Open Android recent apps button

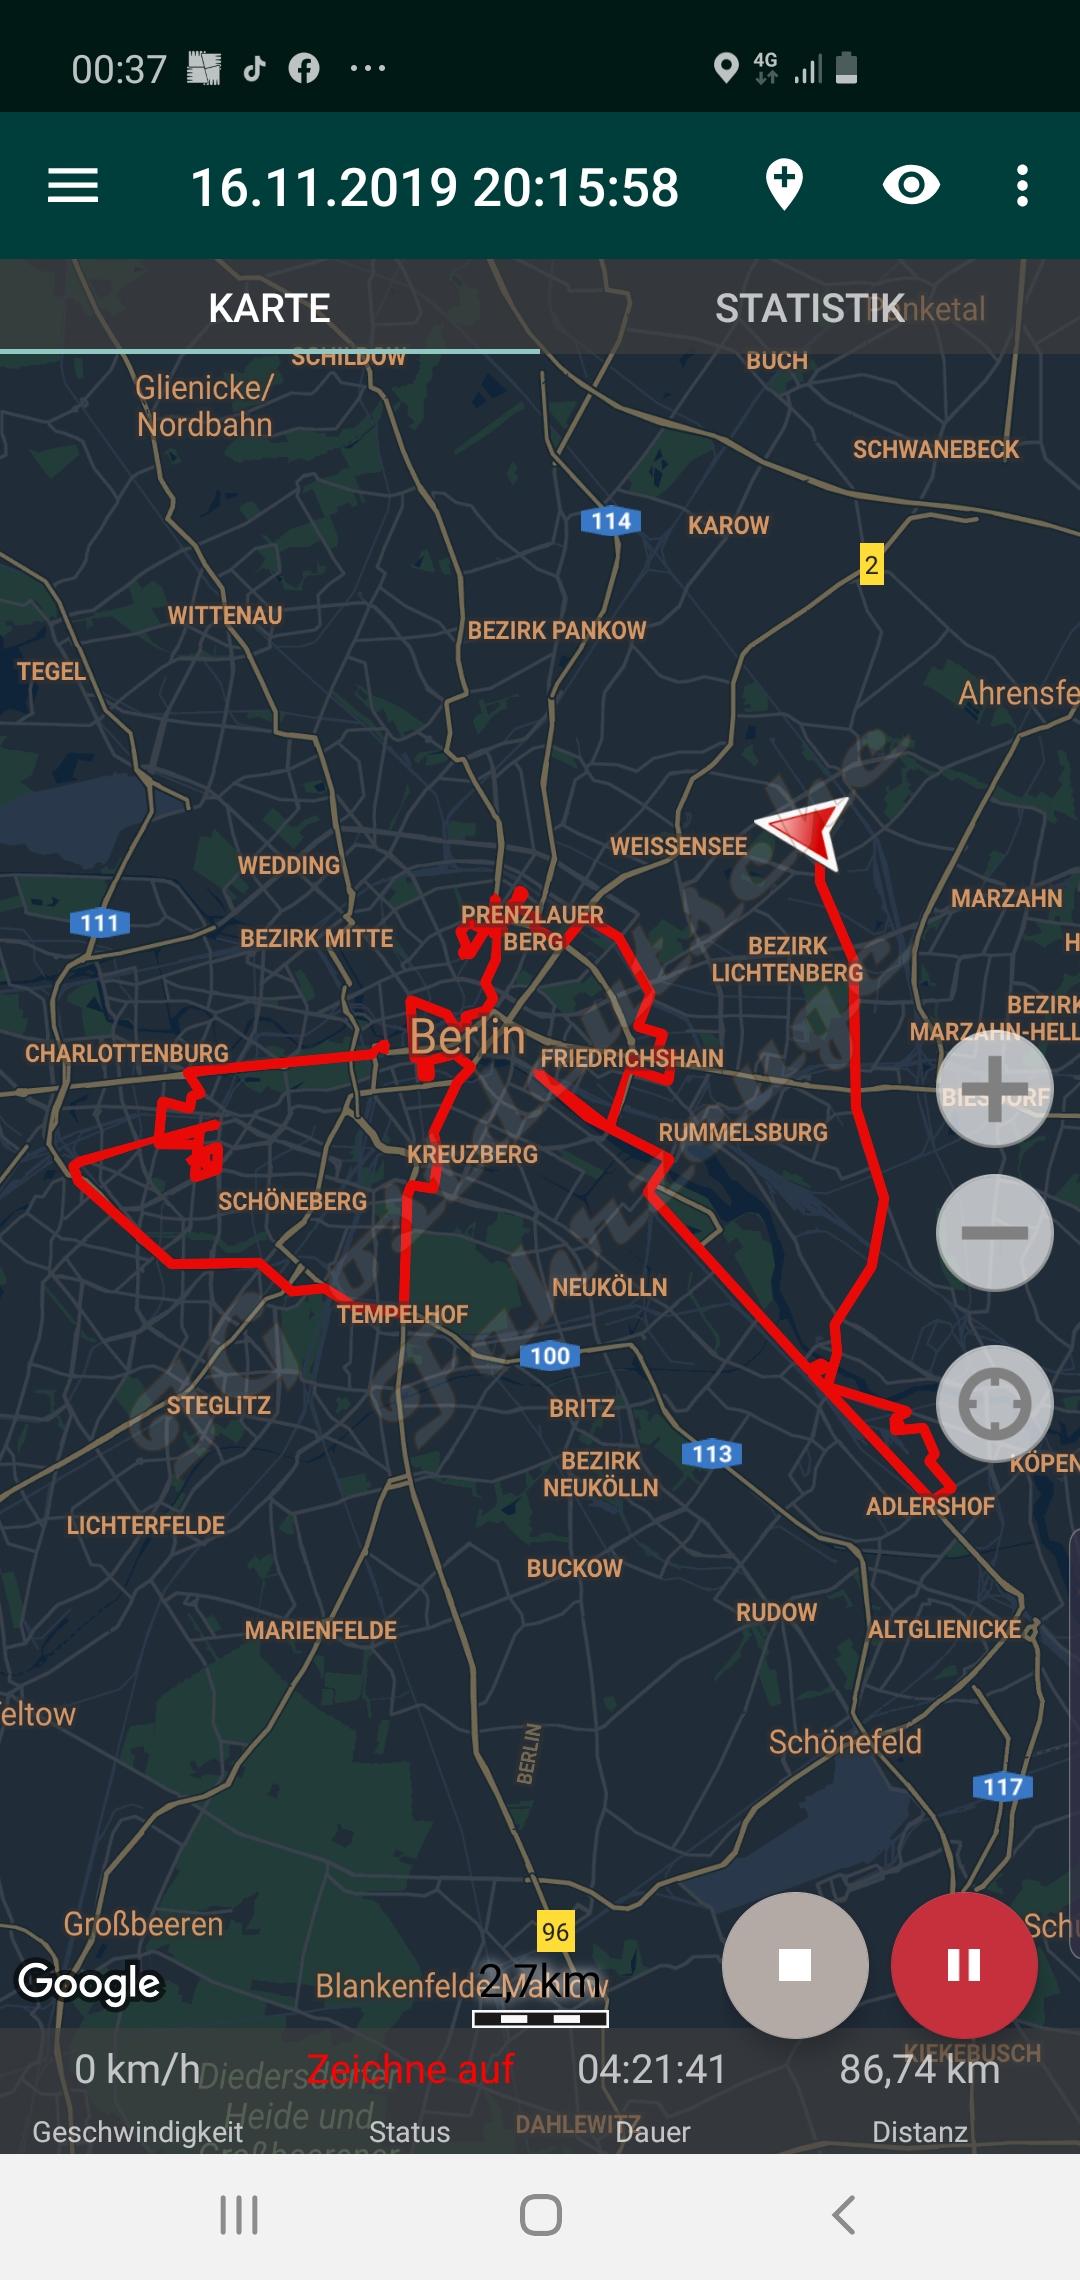239,2215
